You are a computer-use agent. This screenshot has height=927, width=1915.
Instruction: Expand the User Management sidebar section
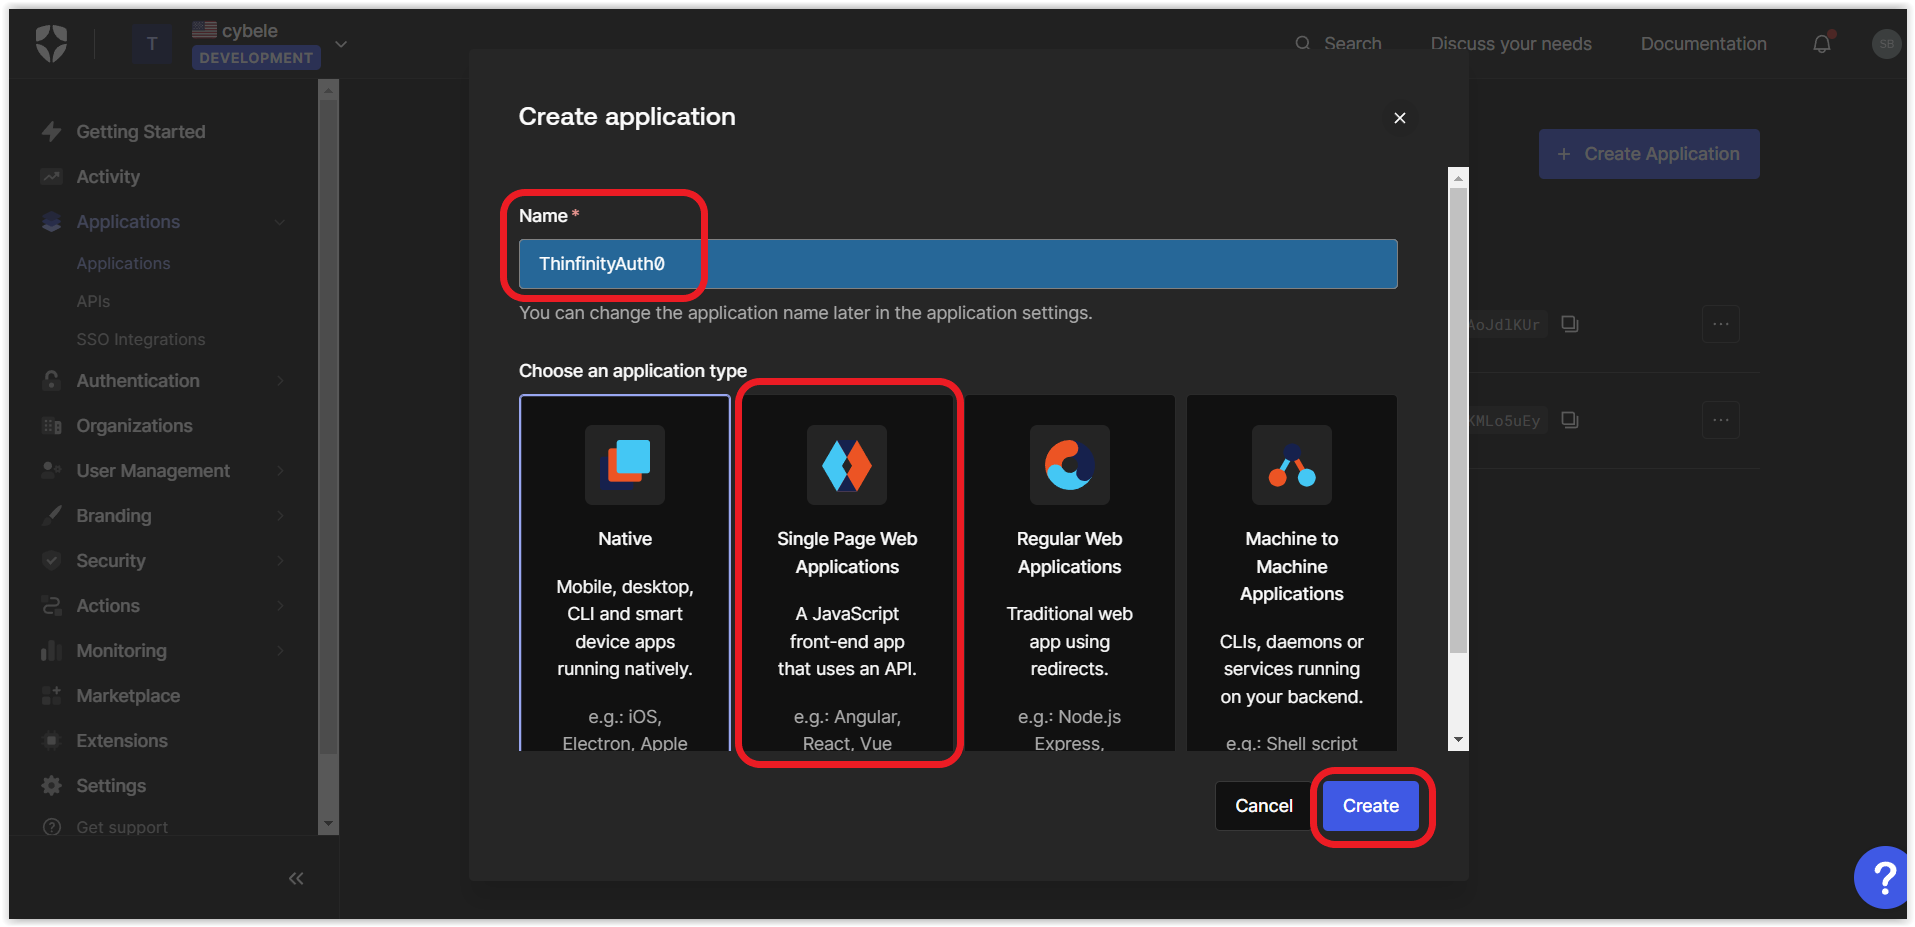153,471
